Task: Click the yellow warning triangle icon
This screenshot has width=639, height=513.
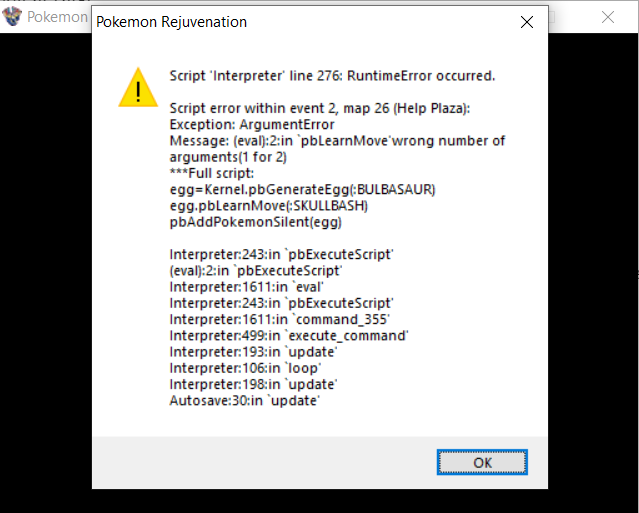Action: tap(136, 87)
